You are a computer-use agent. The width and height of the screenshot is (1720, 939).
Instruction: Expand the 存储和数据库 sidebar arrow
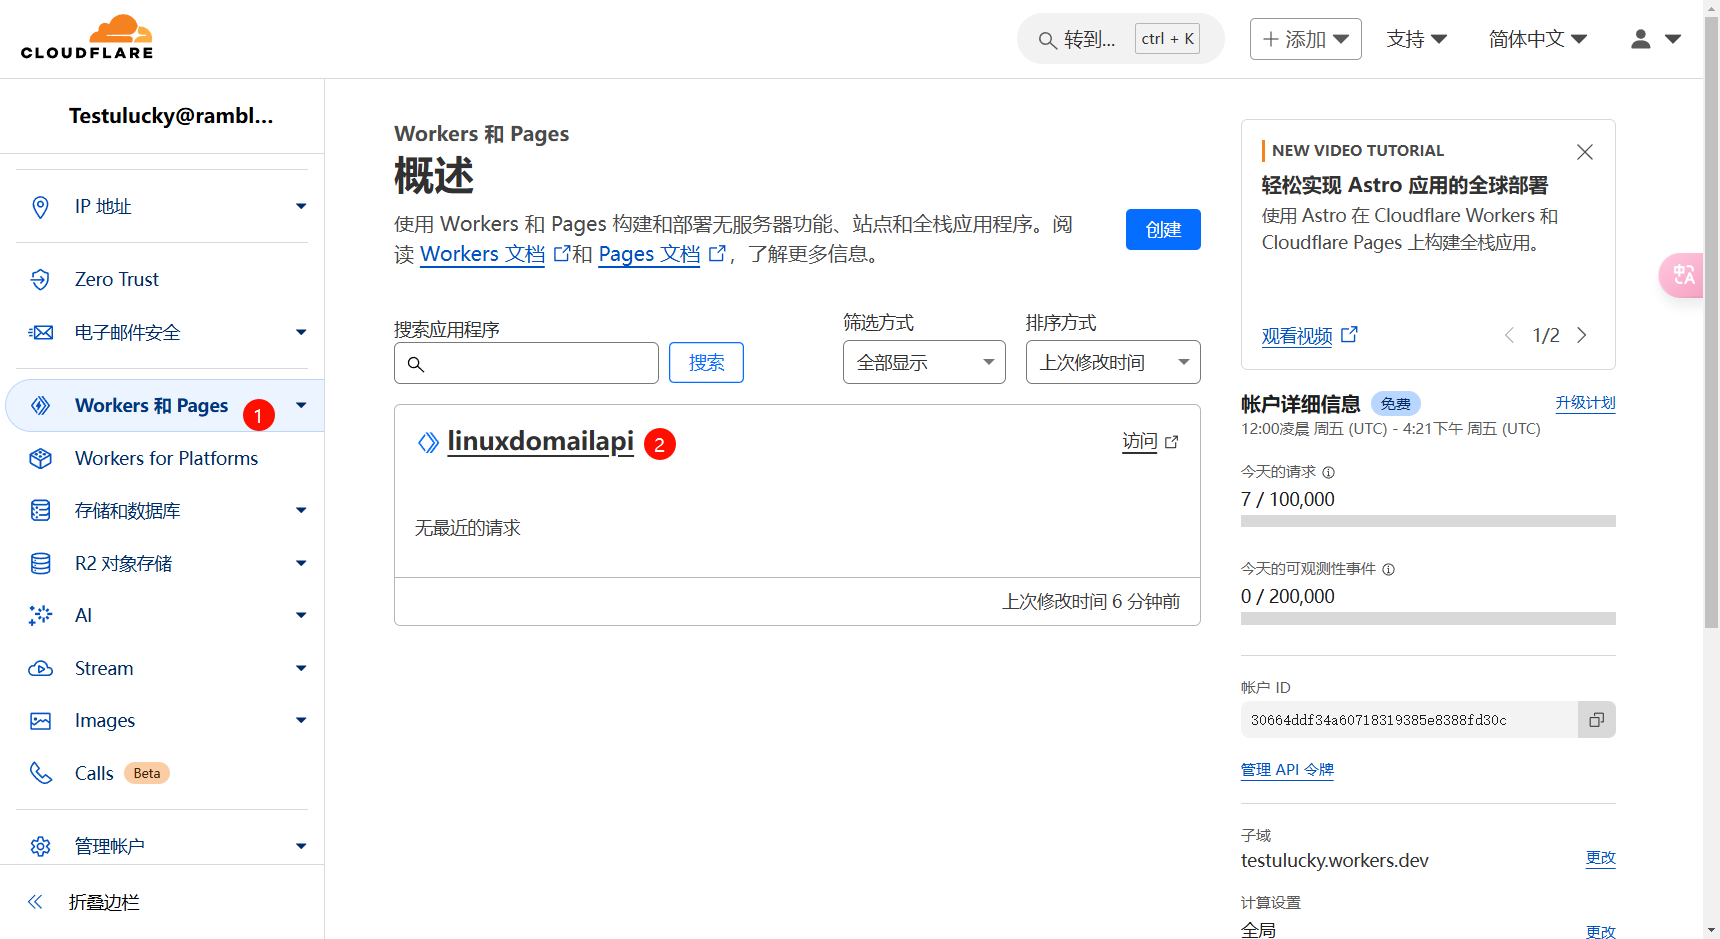point(301,510)
